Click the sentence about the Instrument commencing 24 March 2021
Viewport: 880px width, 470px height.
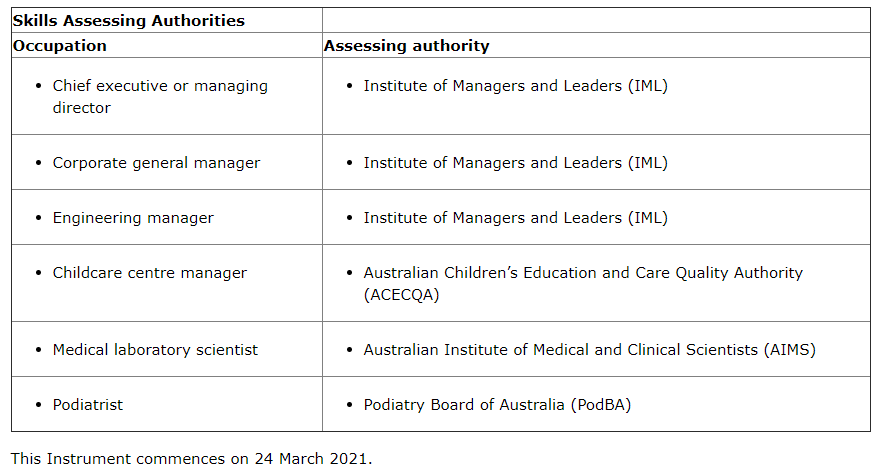pos(191,459)
